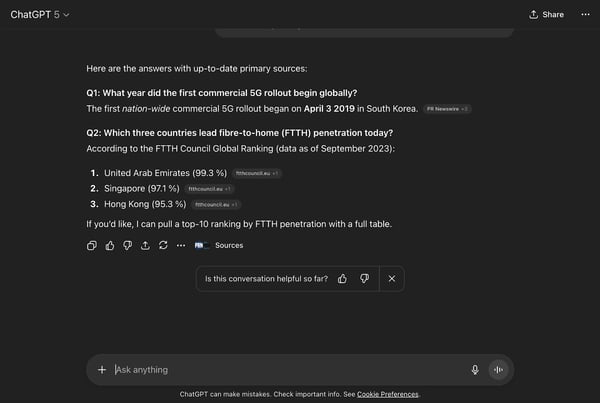Copy the response with the copy icon

[x=92, y=245]
